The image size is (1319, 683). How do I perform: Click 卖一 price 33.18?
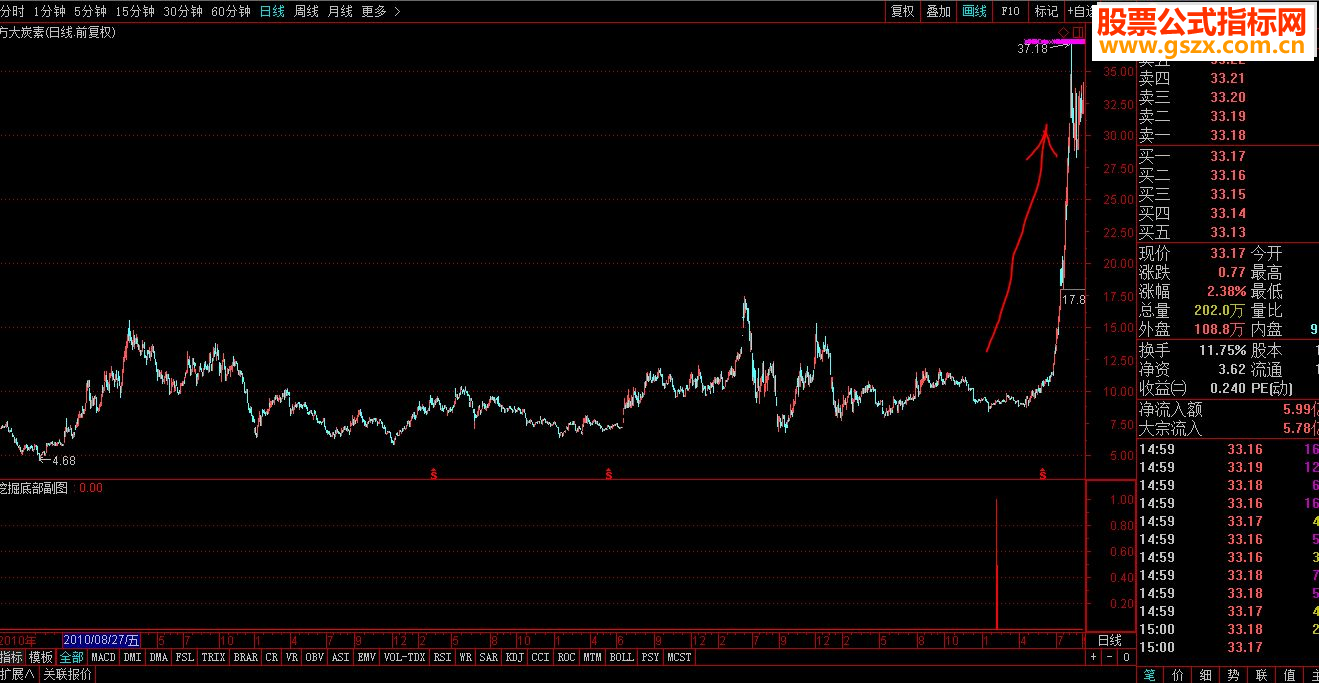(1228, 135)
